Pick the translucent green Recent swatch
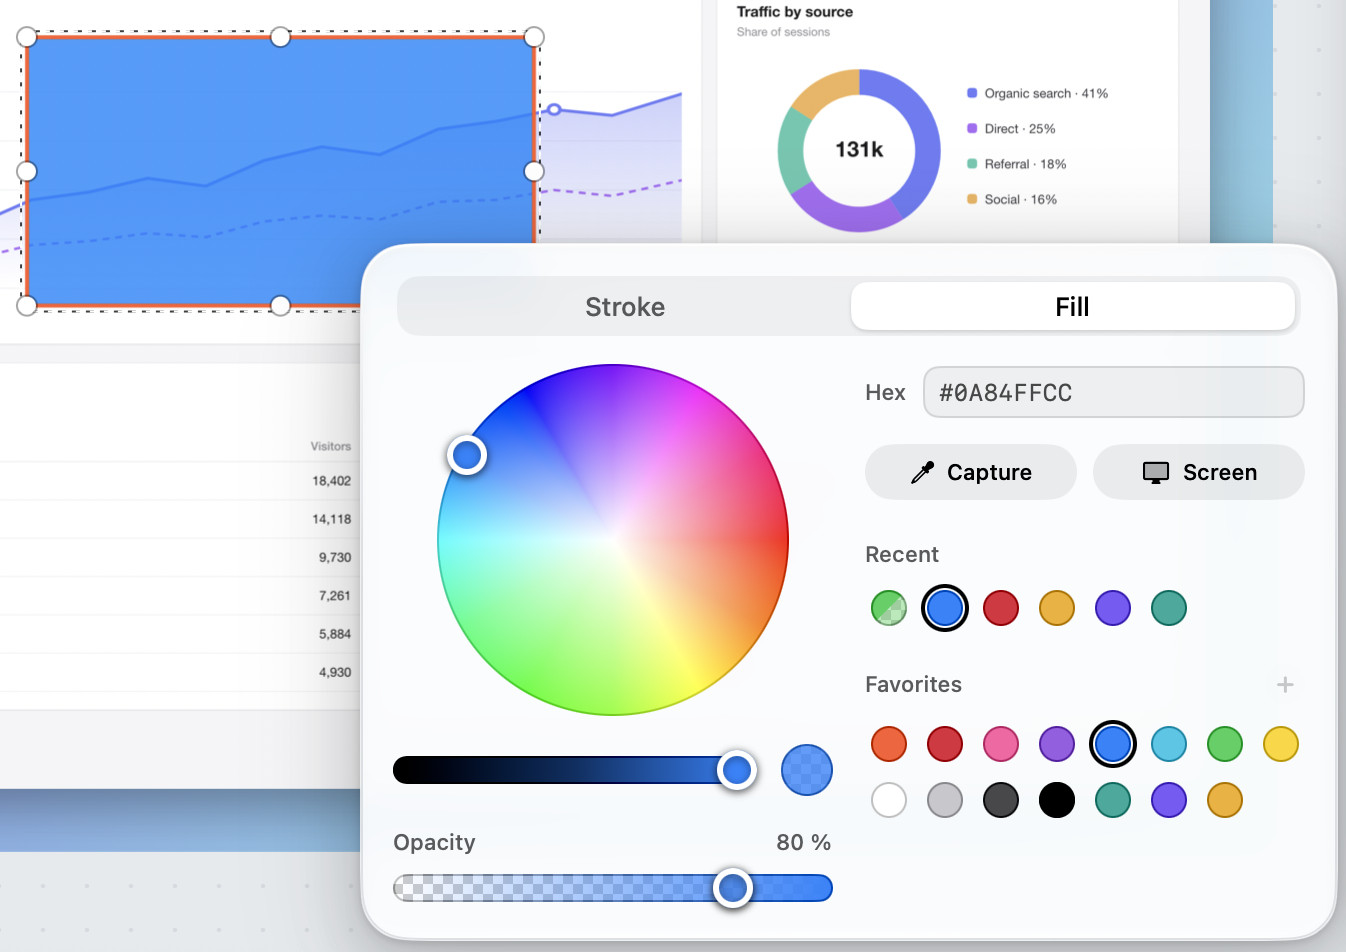The height and width of the screenshot is (952, 1346). [889, 608]
